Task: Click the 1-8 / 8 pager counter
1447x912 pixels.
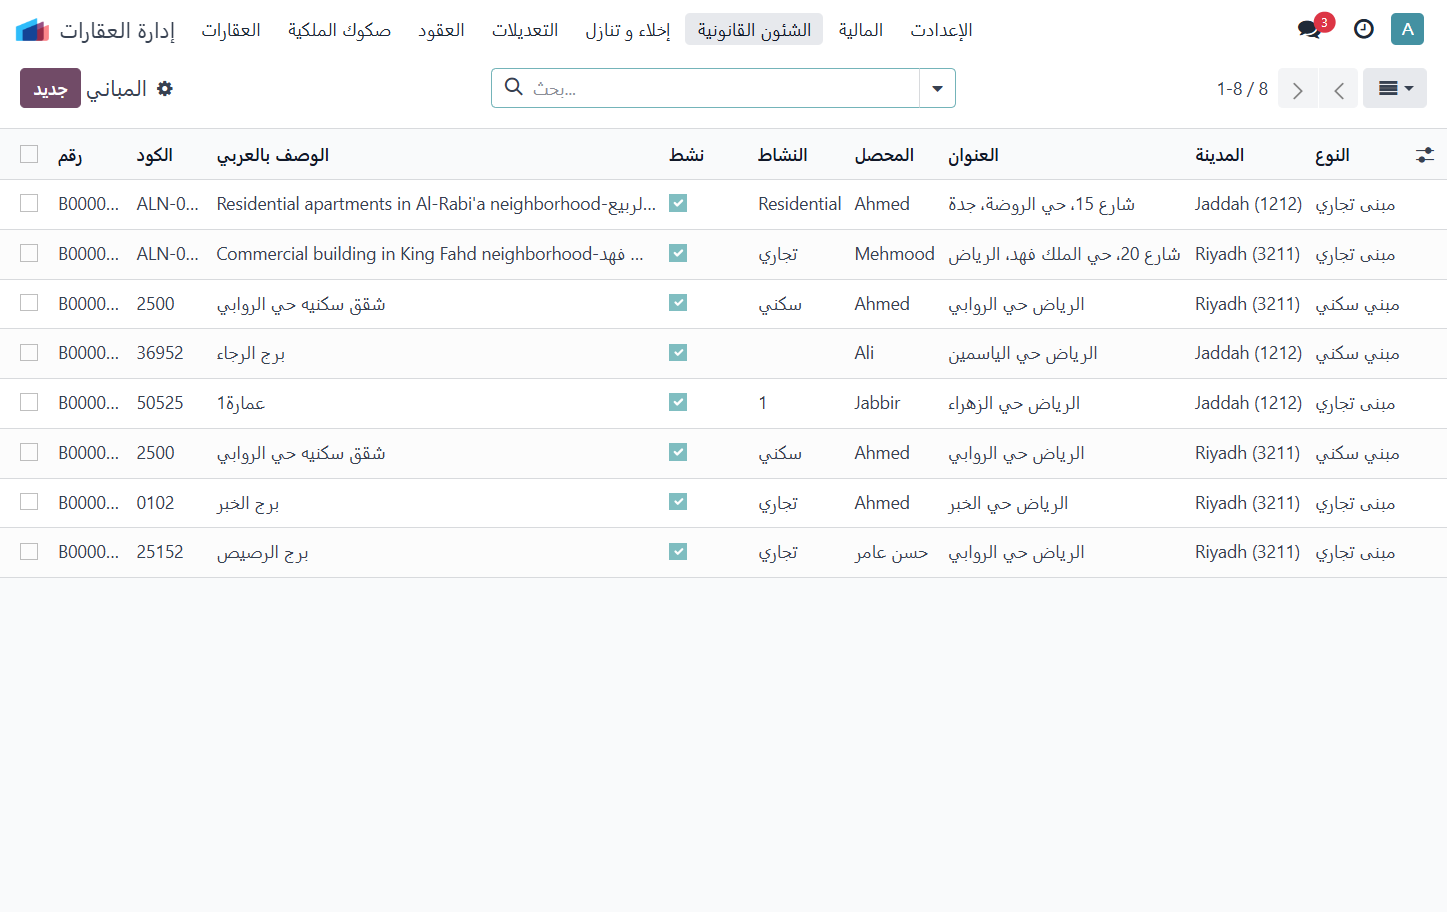Action: click(x=1242, y=89)
